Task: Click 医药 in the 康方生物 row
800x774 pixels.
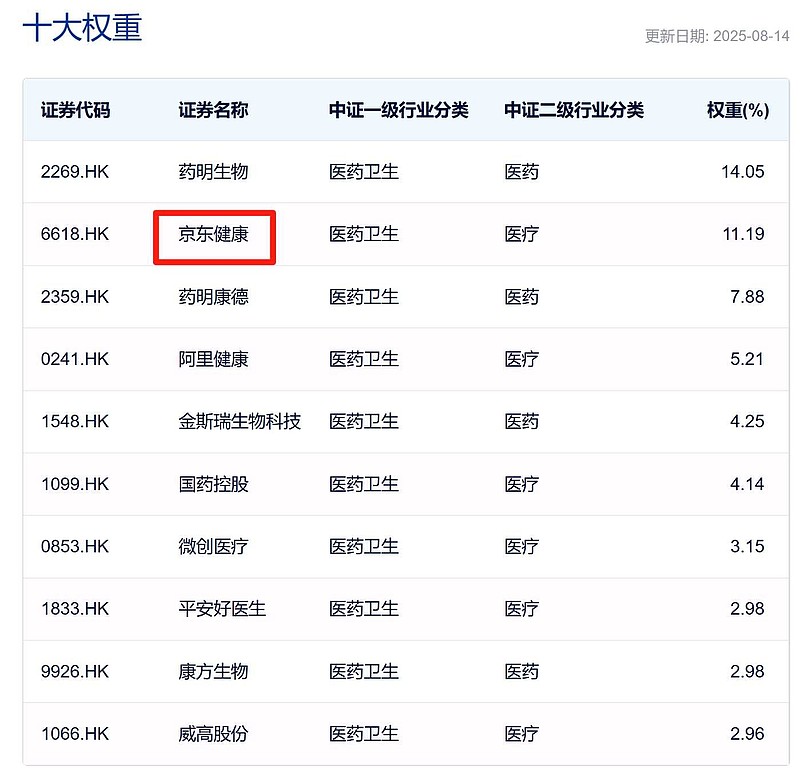Action: (522, 671)
